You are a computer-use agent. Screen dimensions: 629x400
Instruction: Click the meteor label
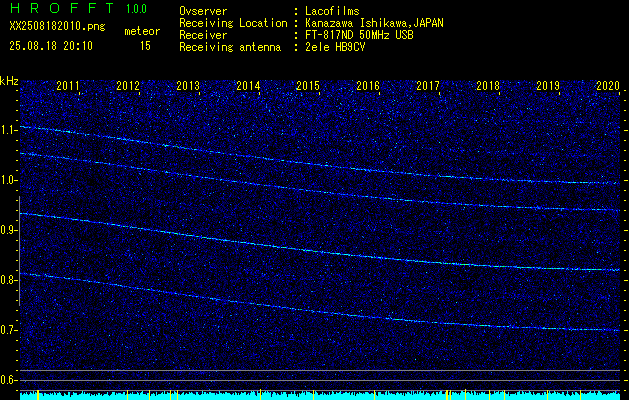pyautogui.click(x=142, y=31)
